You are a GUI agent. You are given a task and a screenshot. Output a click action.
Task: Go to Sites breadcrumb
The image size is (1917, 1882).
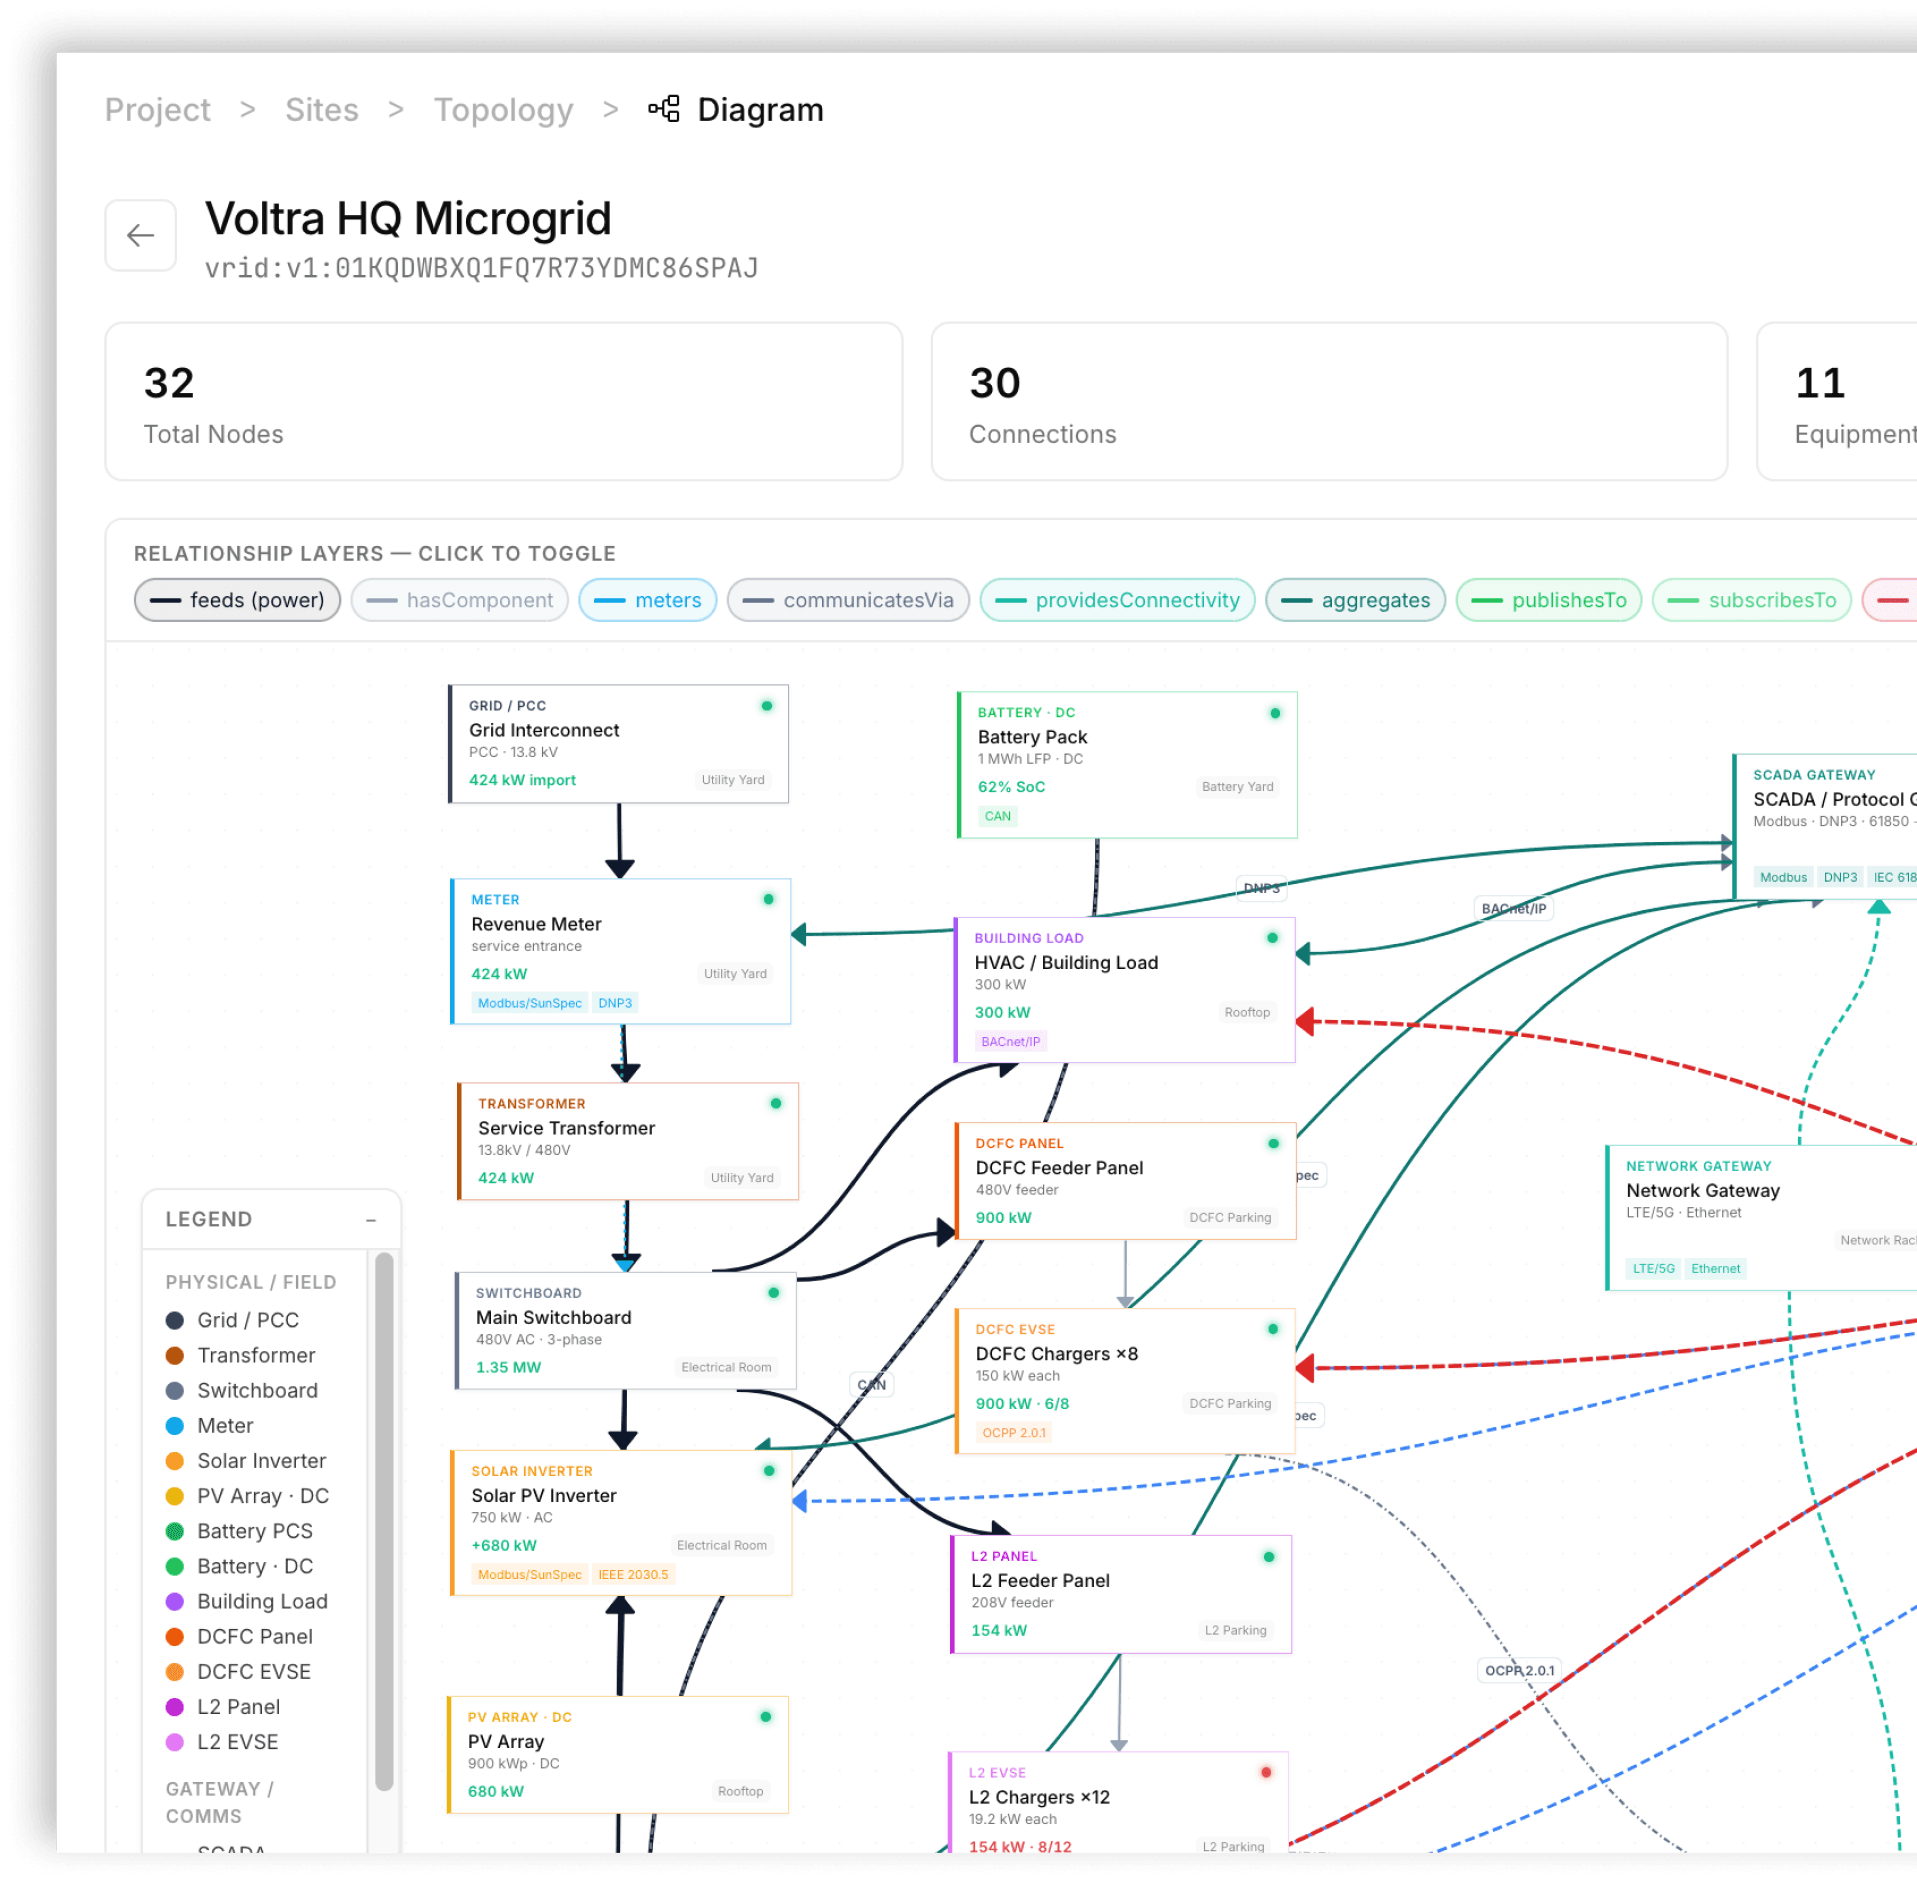(x=322, y=109)
